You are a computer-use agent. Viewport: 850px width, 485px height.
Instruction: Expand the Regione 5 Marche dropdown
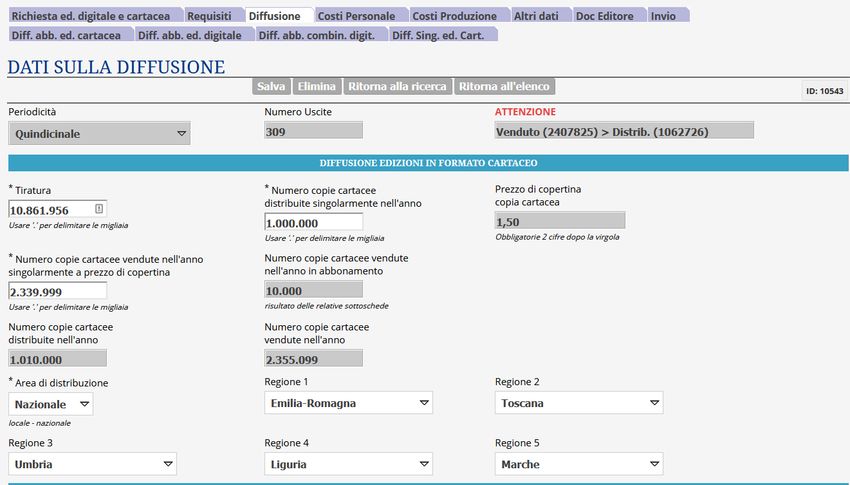(x=578, y=464)
